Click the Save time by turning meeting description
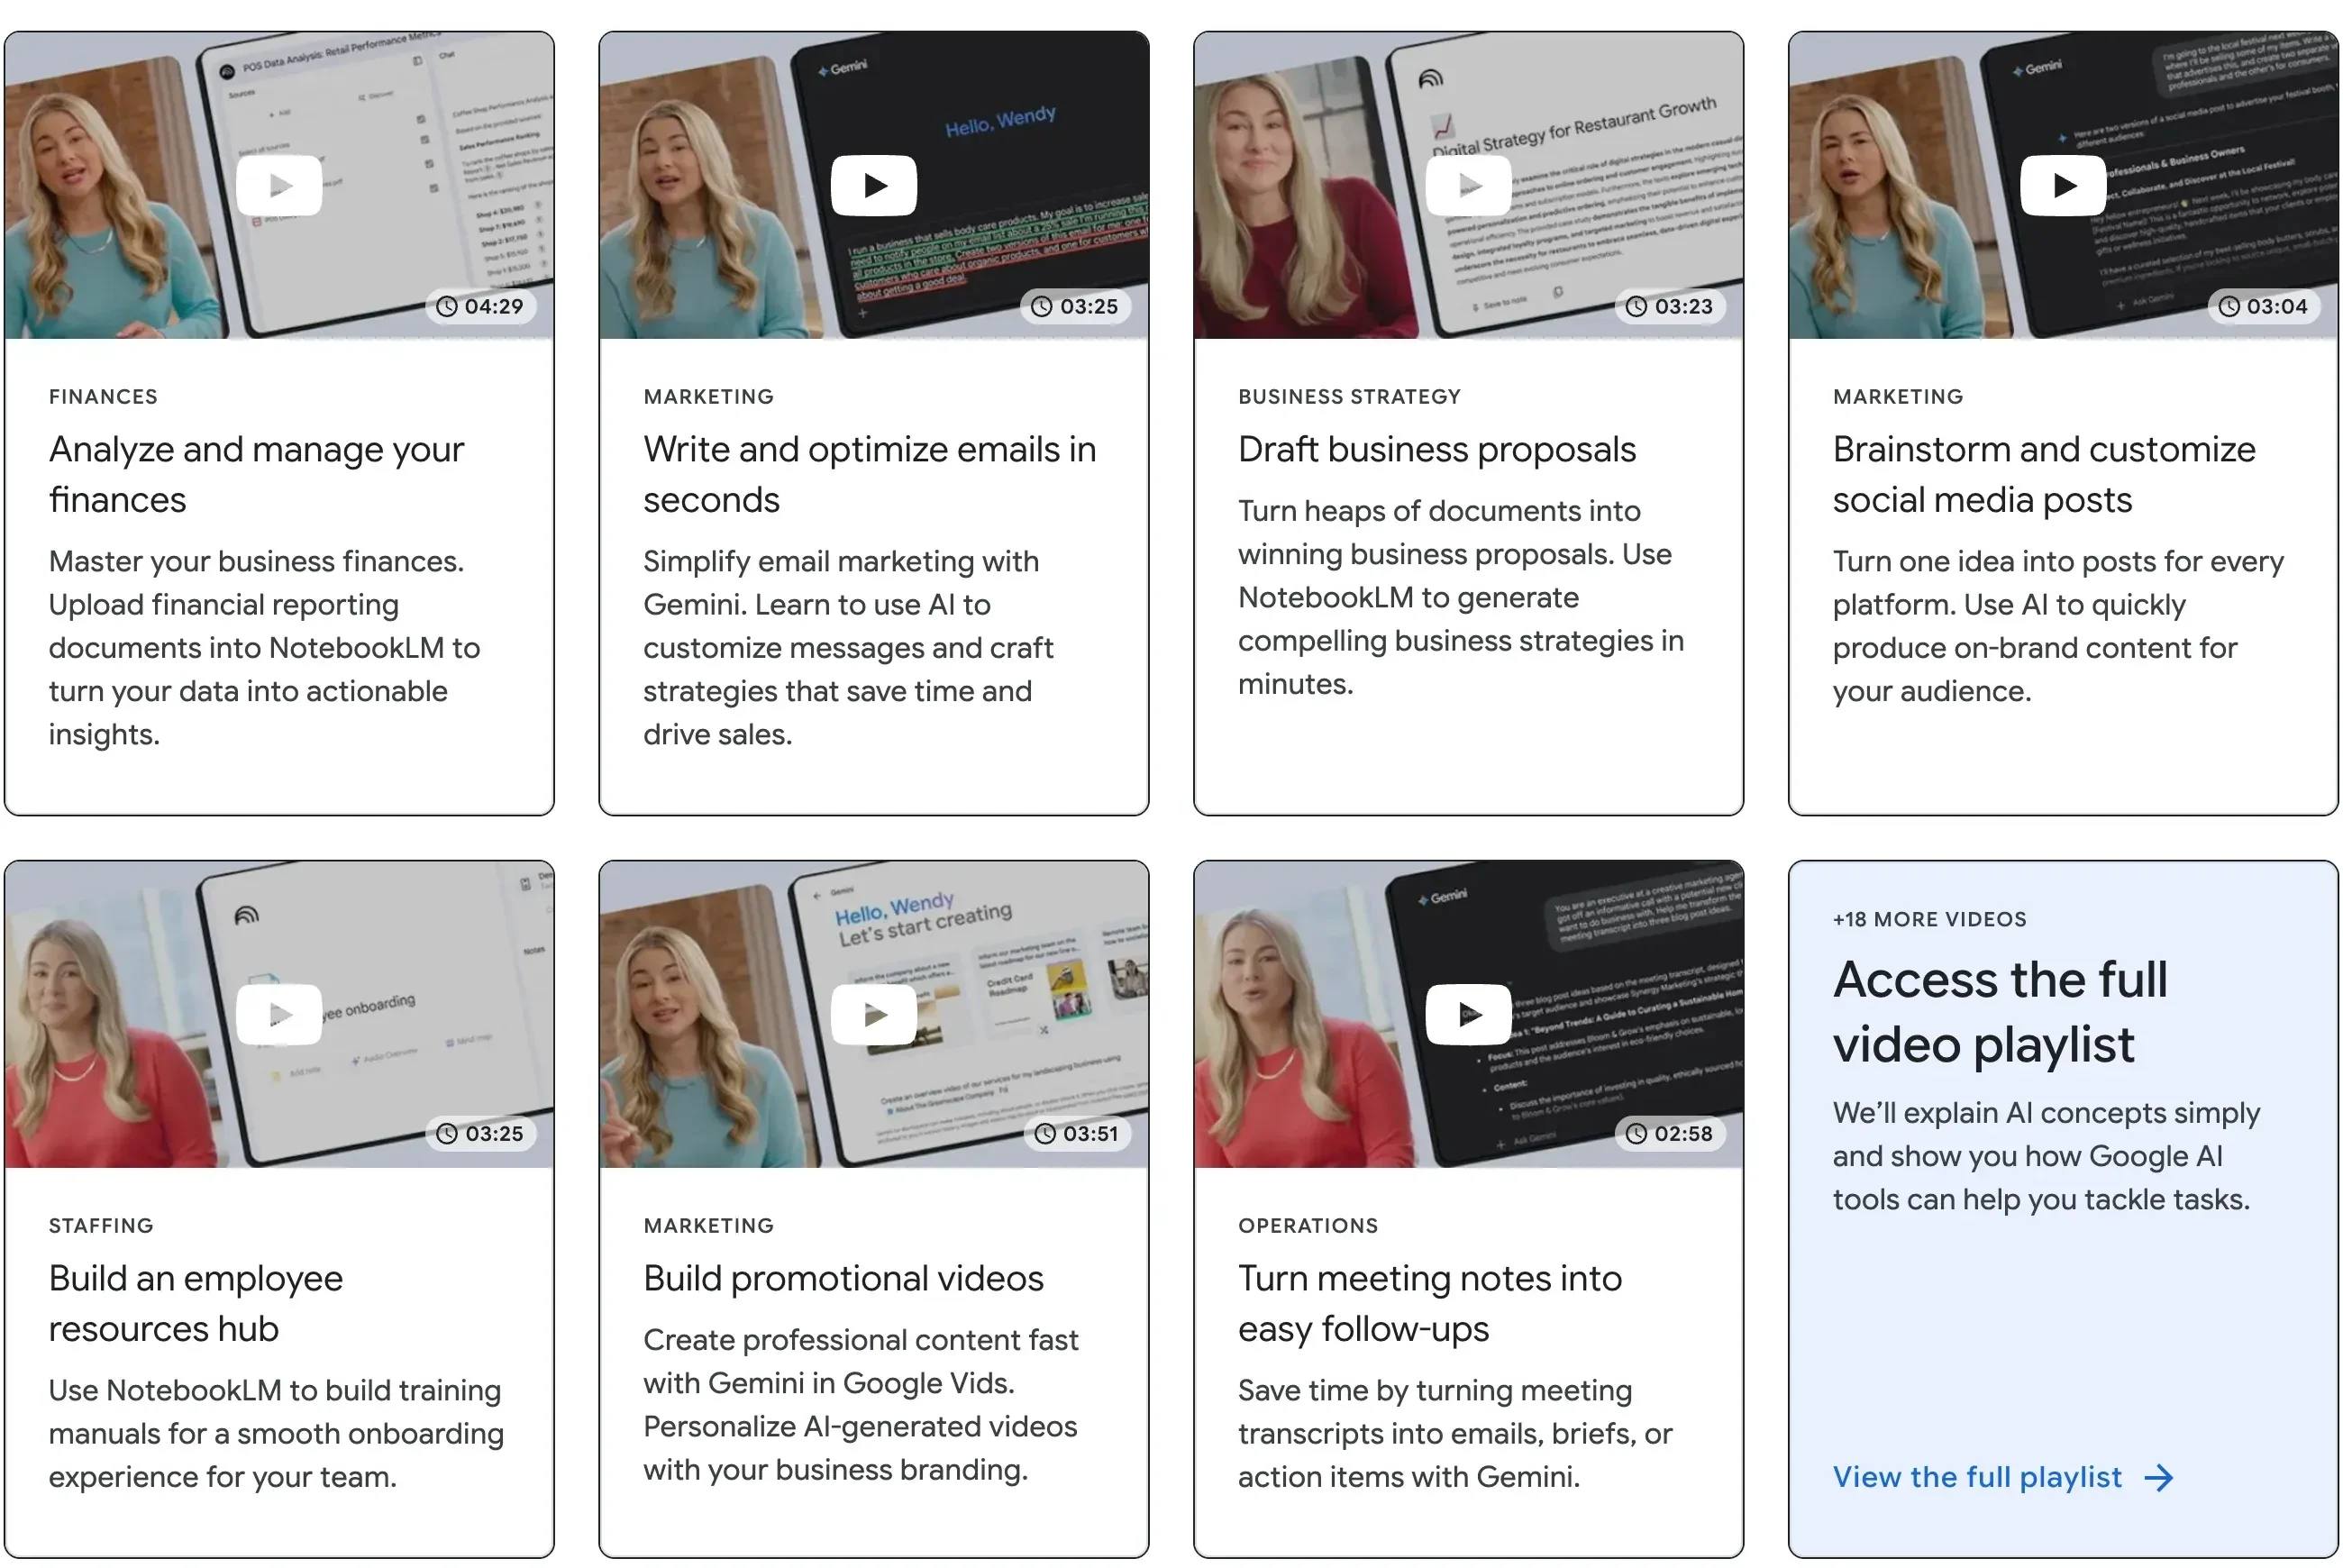Screen dimensions: 2343x1568 coord(1455,1433)
